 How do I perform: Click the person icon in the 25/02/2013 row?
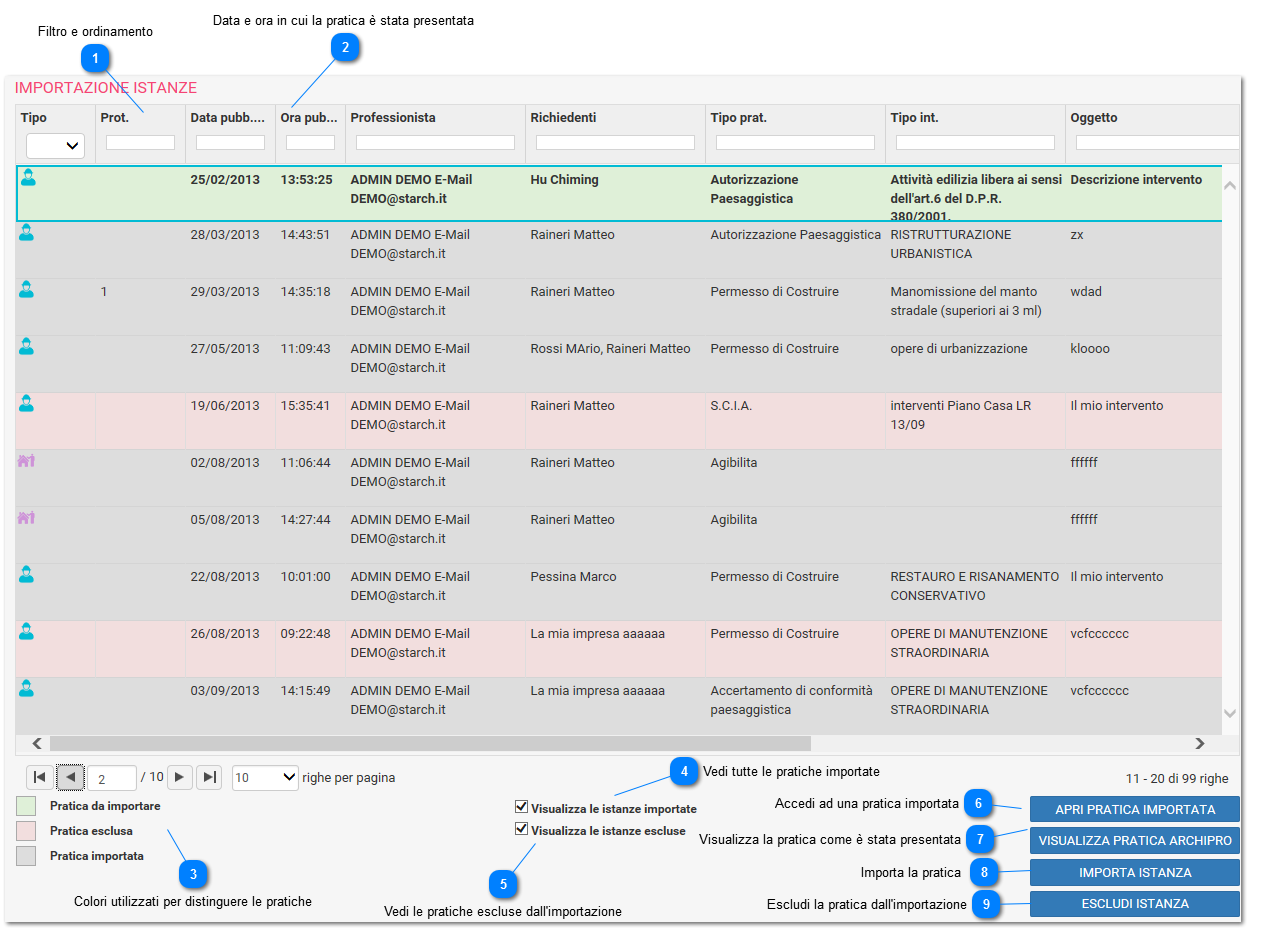click(27, 178)
